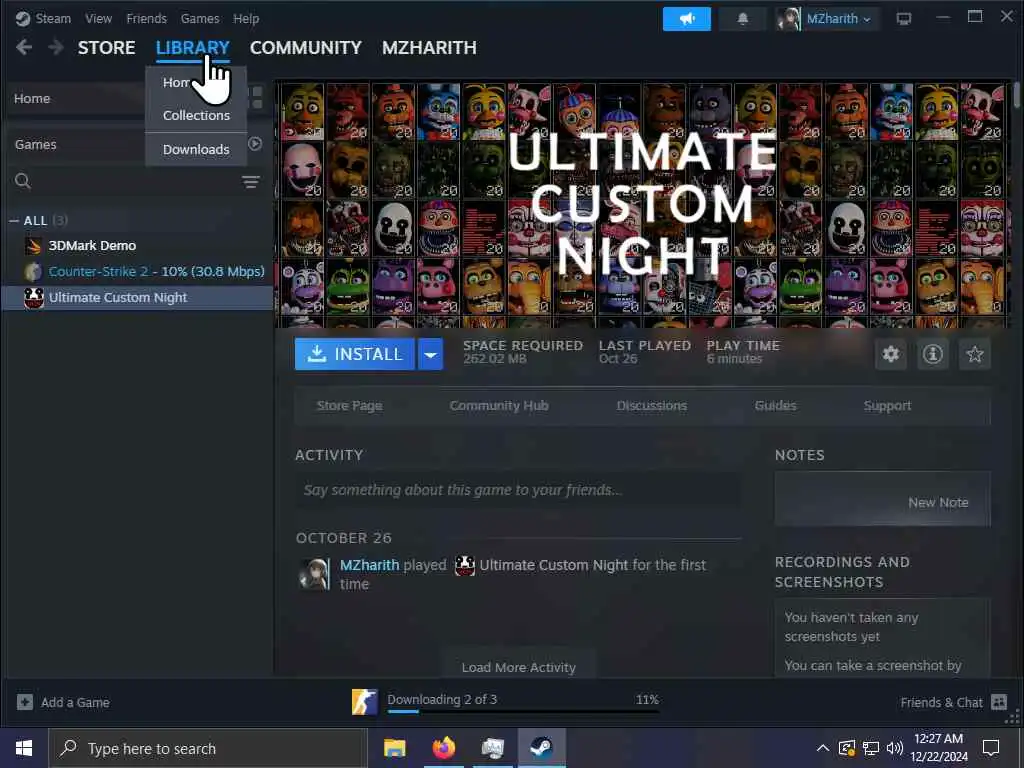This screenshot has width=1024, height=768.
Task: Select the LIBRARY tab
Action: click(193, 48)
